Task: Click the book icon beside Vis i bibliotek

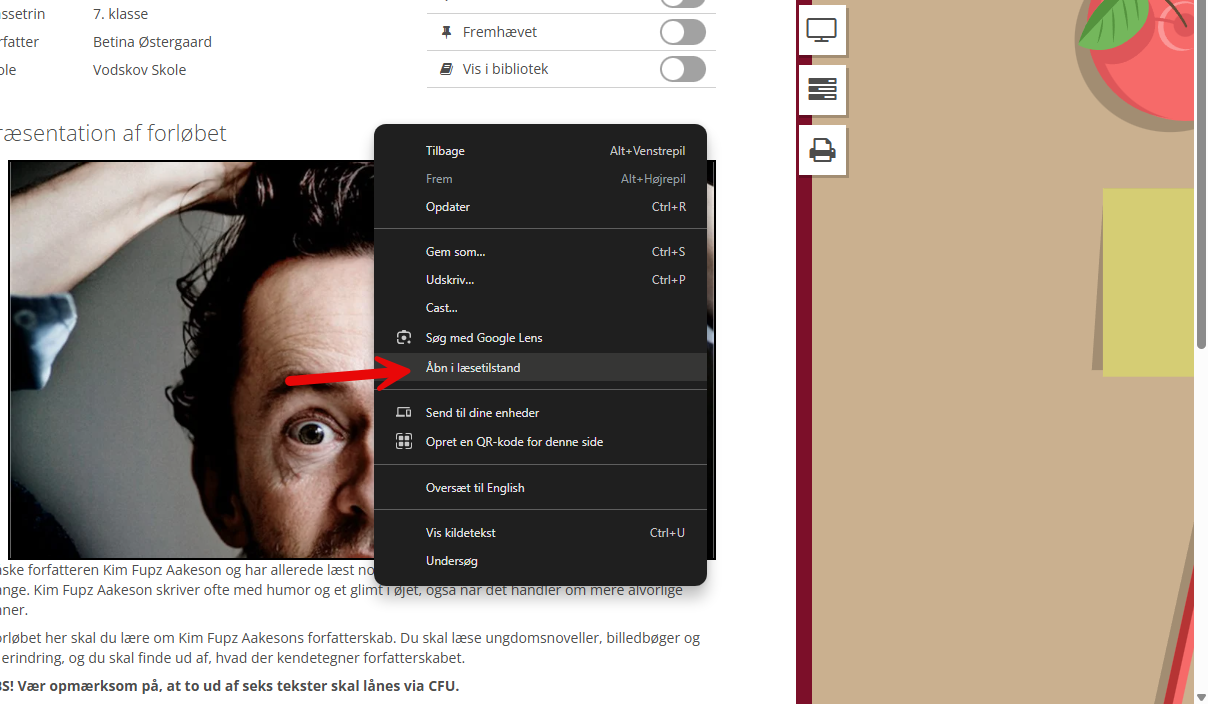Action: pos(446,69)
